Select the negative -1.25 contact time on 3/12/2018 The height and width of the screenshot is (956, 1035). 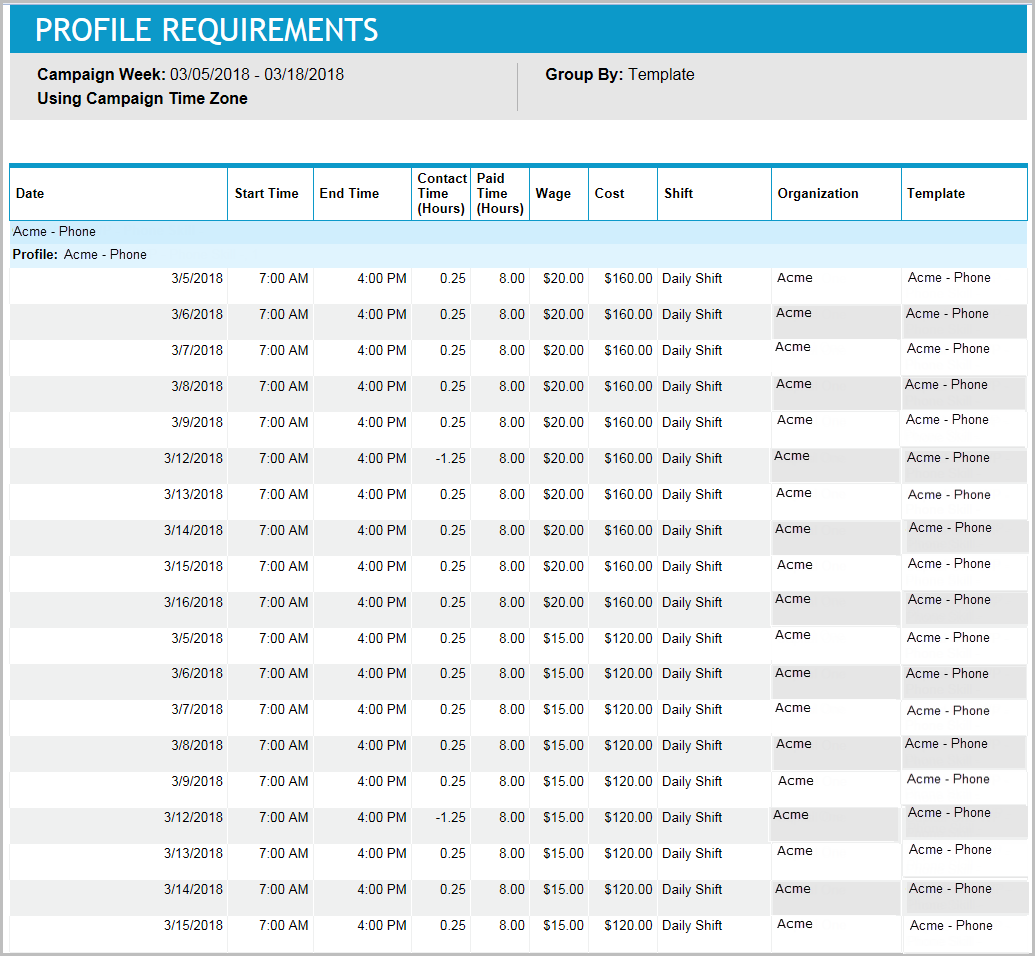point(448,458)
